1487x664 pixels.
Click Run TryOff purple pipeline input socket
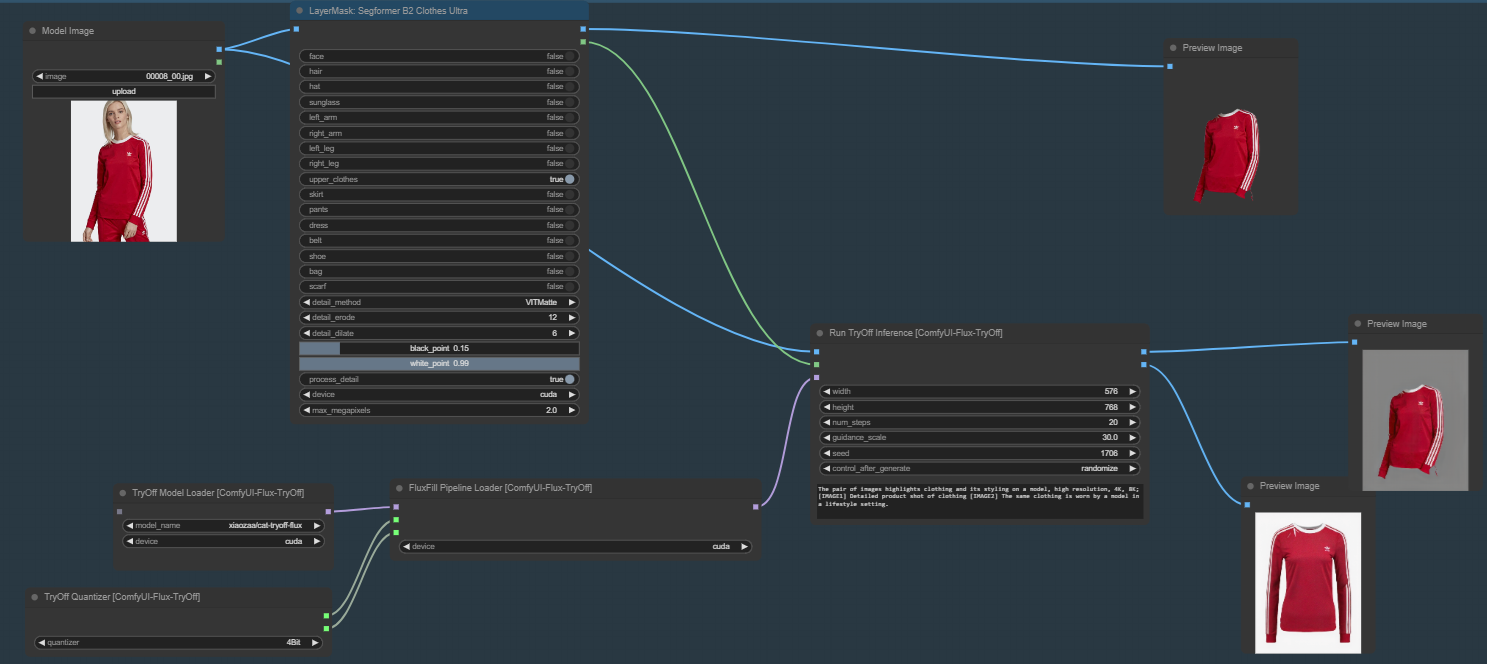click(816, 378)
